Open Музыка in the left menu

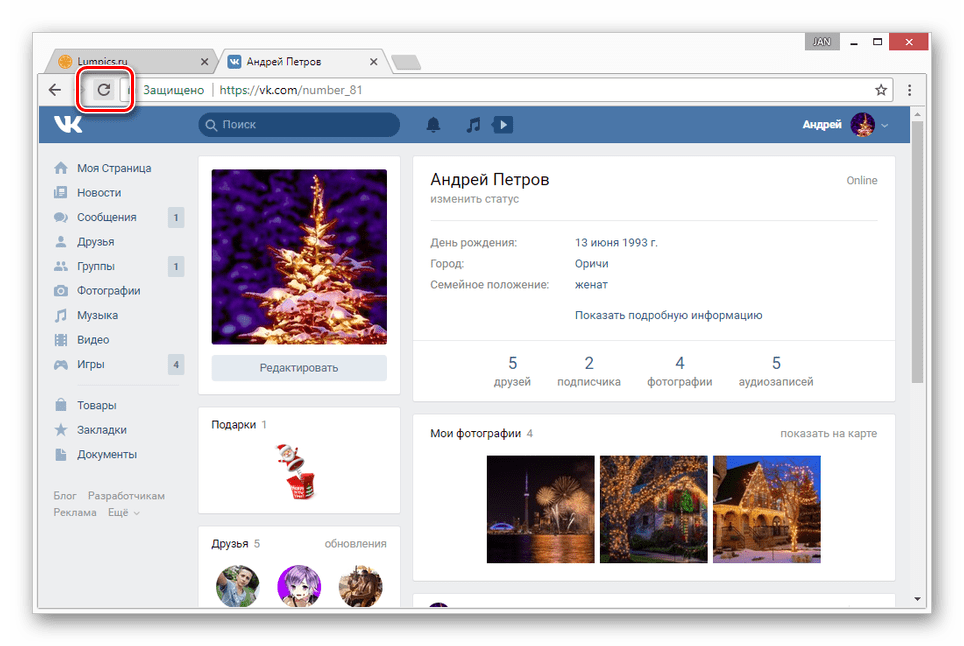click(97, 315)
